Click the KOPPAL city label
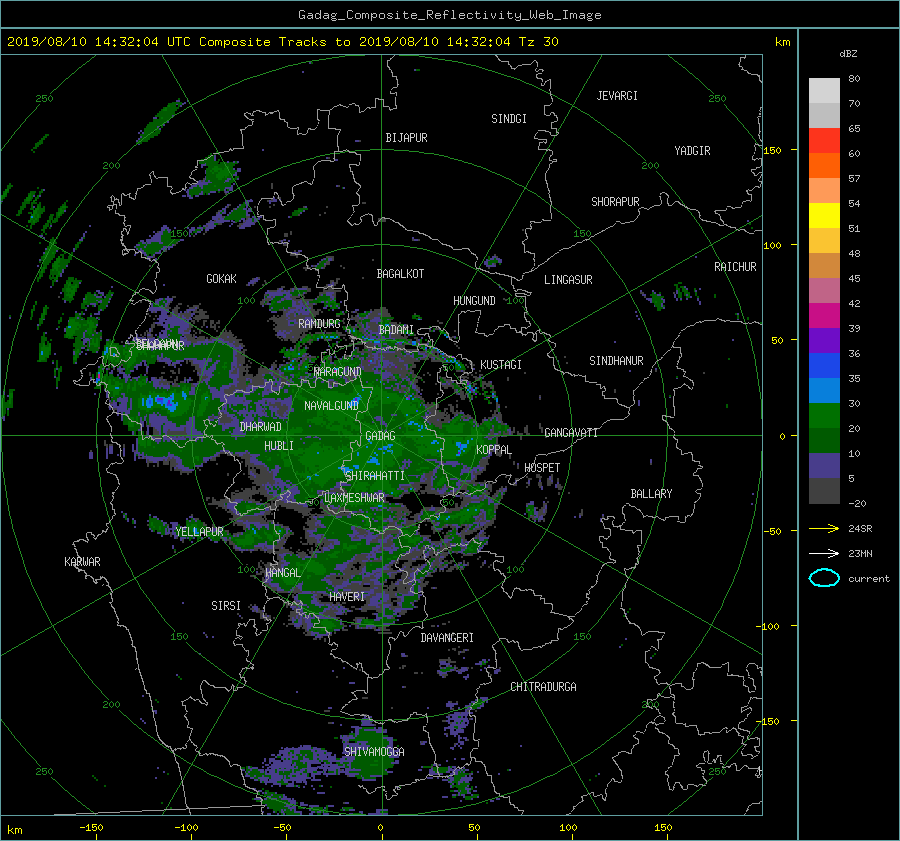This screenshot has height=841, width=900. click(494, 450)
